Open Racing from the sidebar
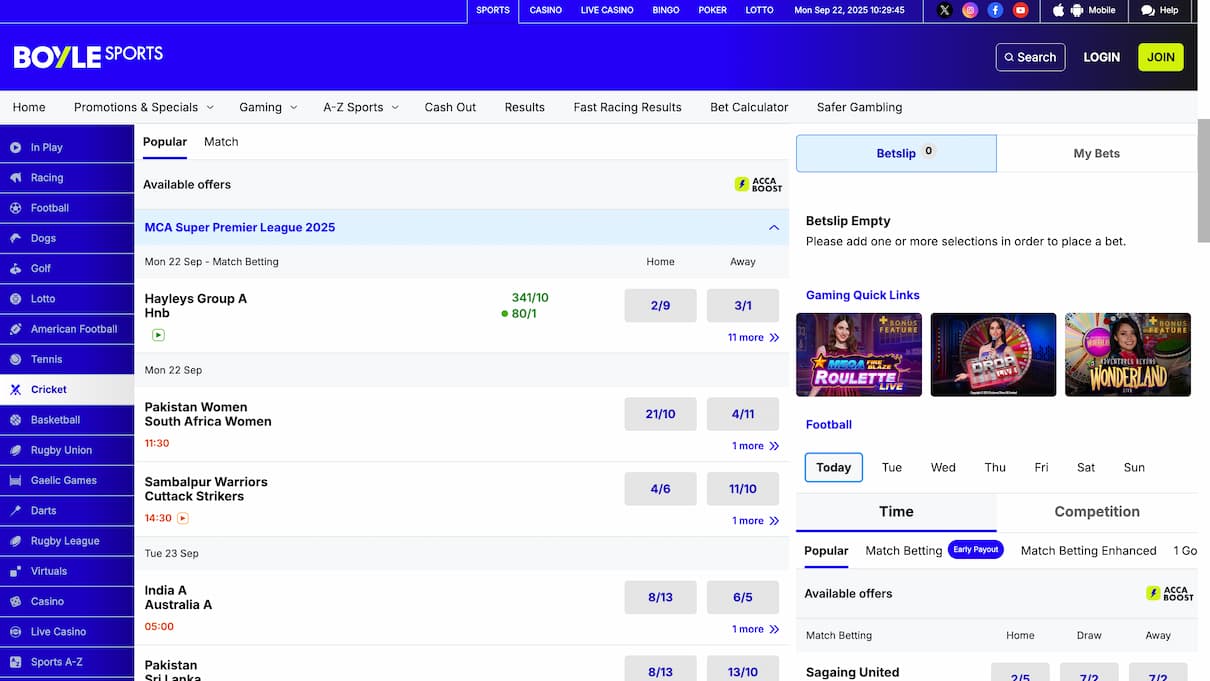The image size is (1210, 681). 67,177
